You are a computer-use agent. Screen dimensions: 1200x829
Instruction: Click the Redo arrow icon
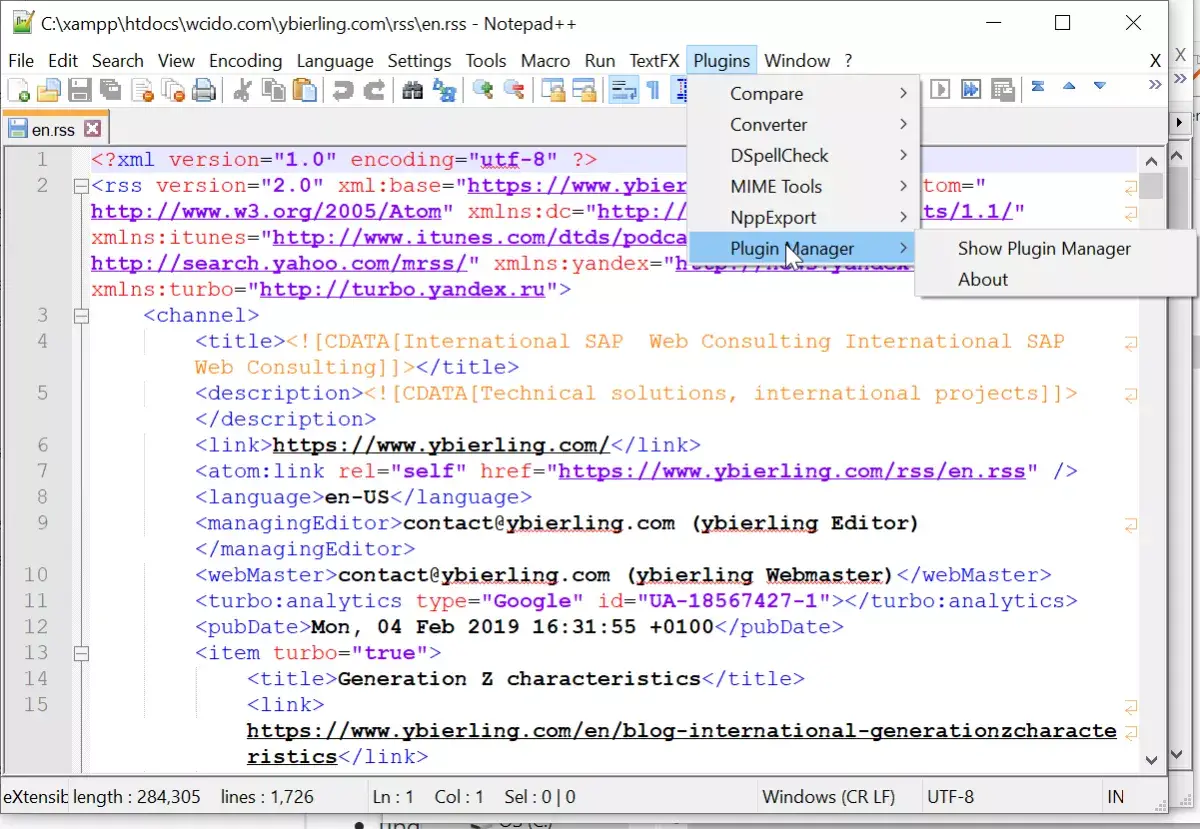[374, 91]
